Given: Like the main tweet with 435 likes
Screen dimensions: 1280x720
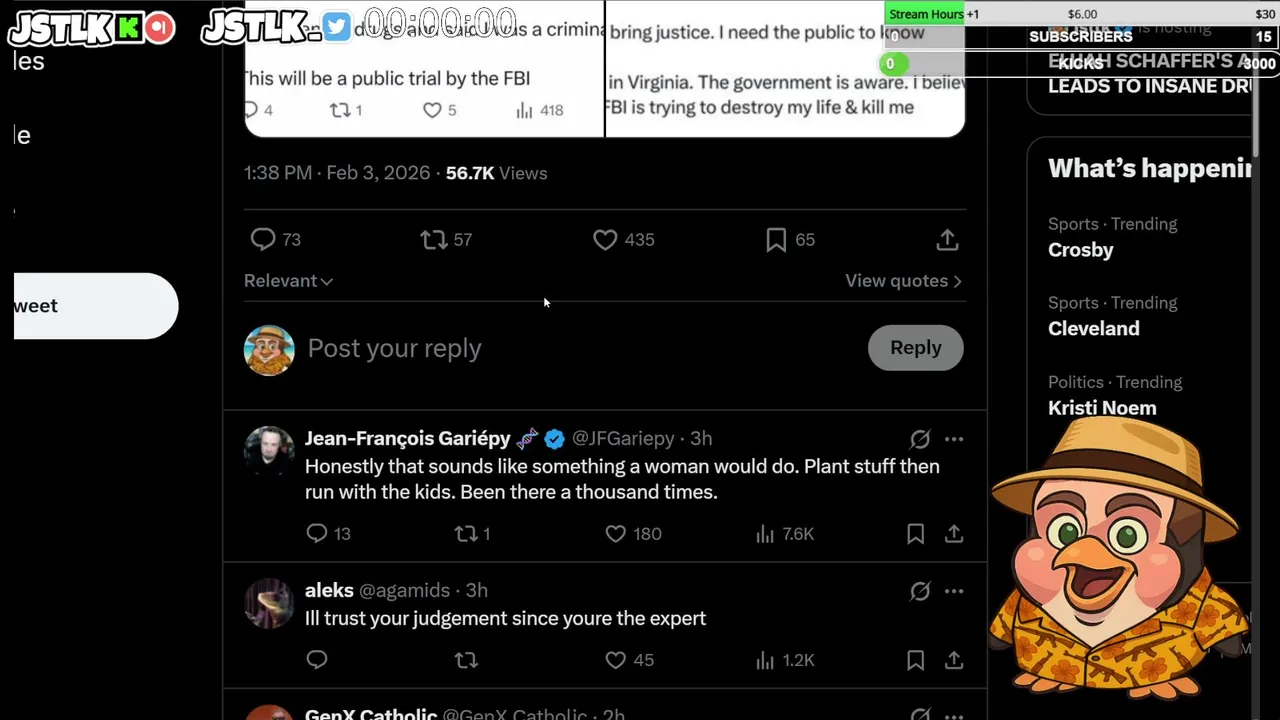Looking at the screenshot, I should [605, 239].
